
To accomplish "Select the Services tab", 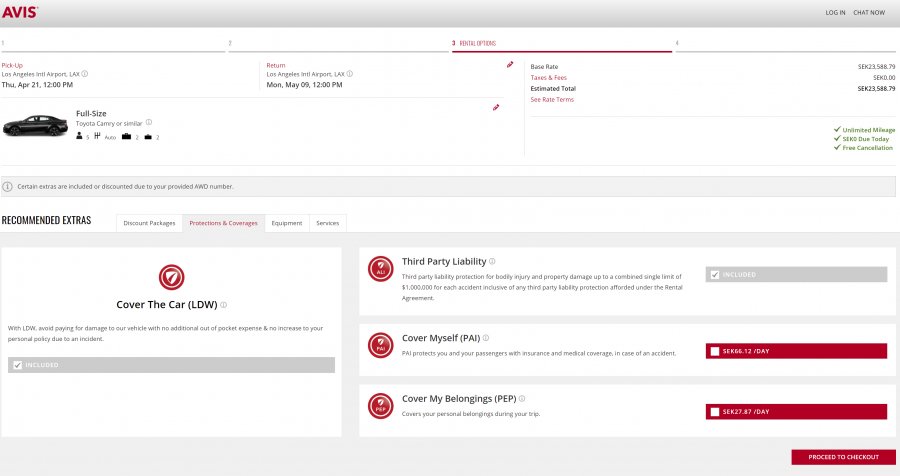I will click(x=327, y=223).
